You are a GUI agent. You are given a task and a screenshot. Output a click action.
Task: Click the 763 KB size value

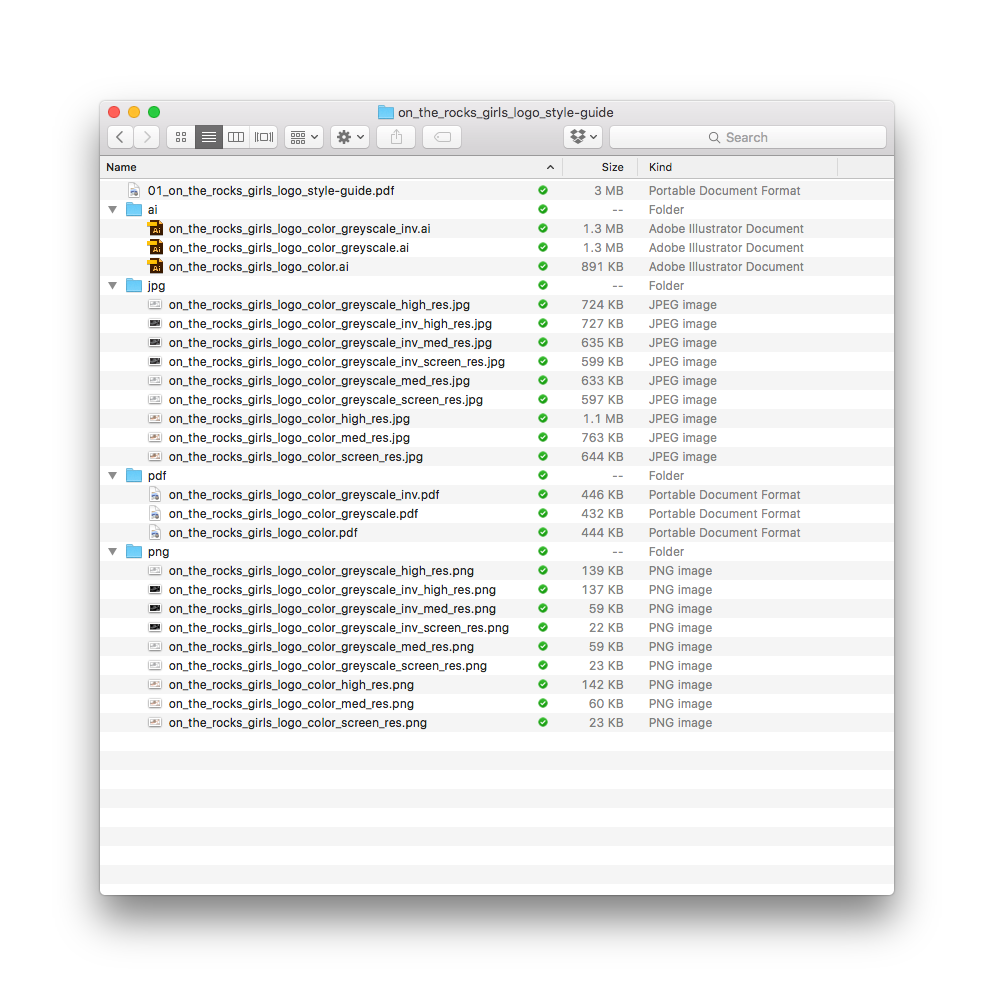pos(602,438)
